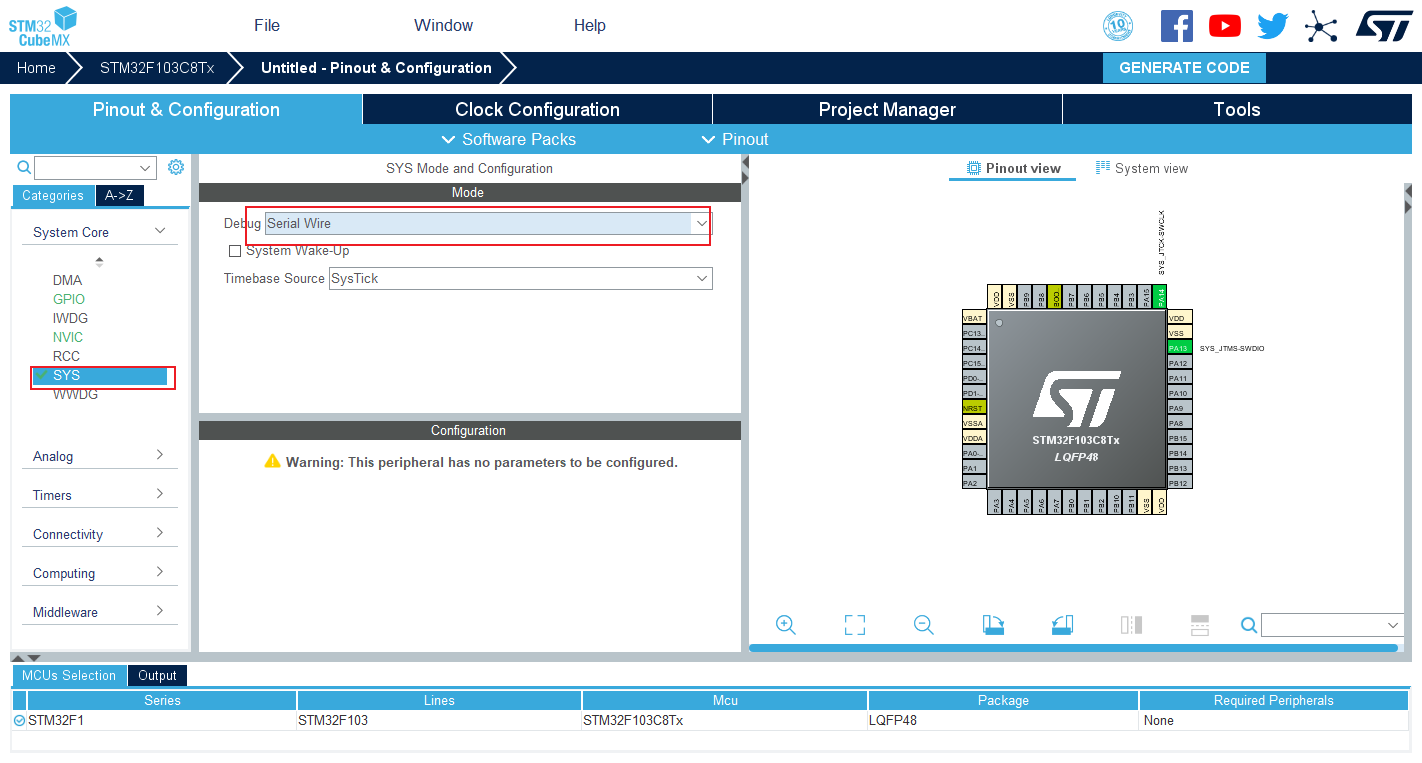Open the STMicroelectronics logo link
The height and width of the screenshot is (763, 1422).
point(1385,25)
